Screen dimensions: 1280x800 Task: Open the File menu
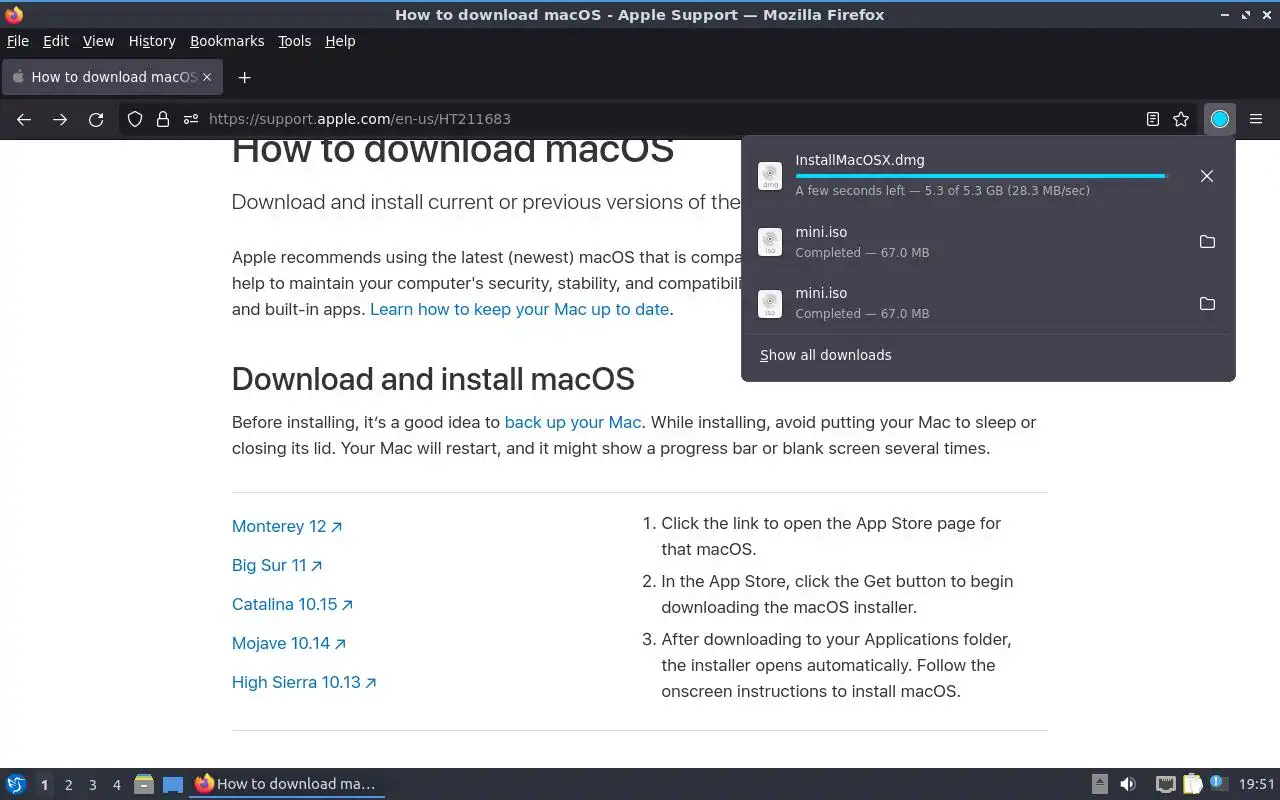coord(18,41)
